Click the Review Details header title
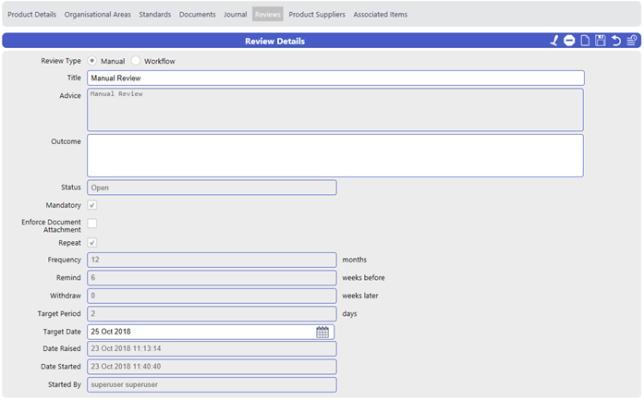 275,41
